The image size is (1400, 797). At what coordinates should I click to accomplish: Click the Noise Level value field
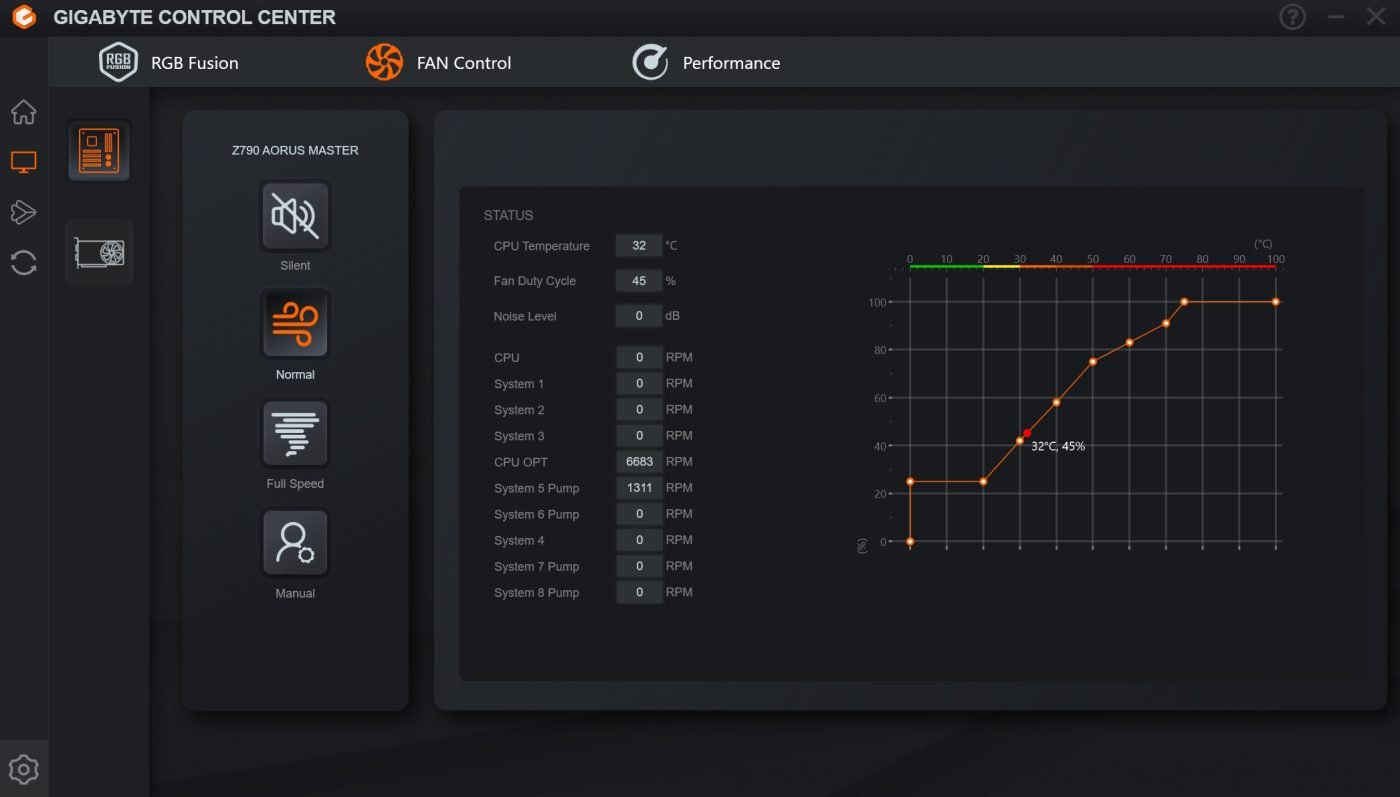(639, 316)
